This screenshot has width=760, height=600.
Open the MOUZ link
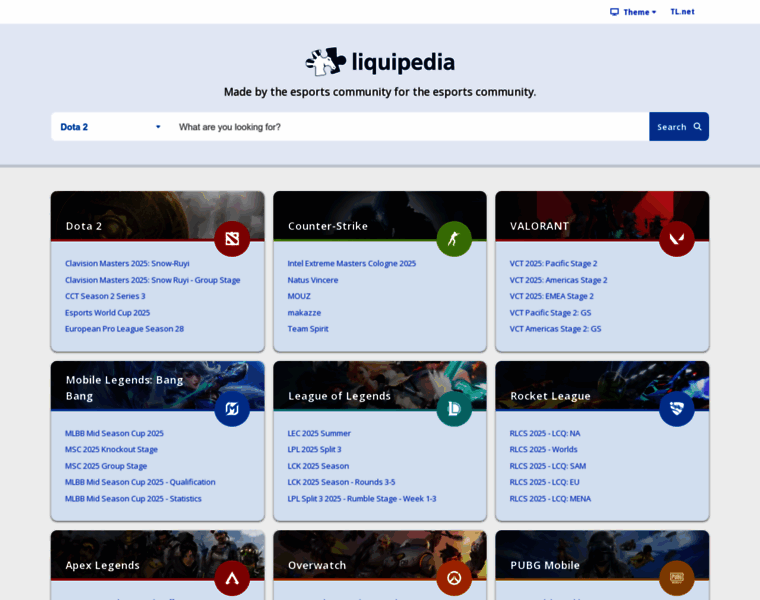(x=299, y=296)
